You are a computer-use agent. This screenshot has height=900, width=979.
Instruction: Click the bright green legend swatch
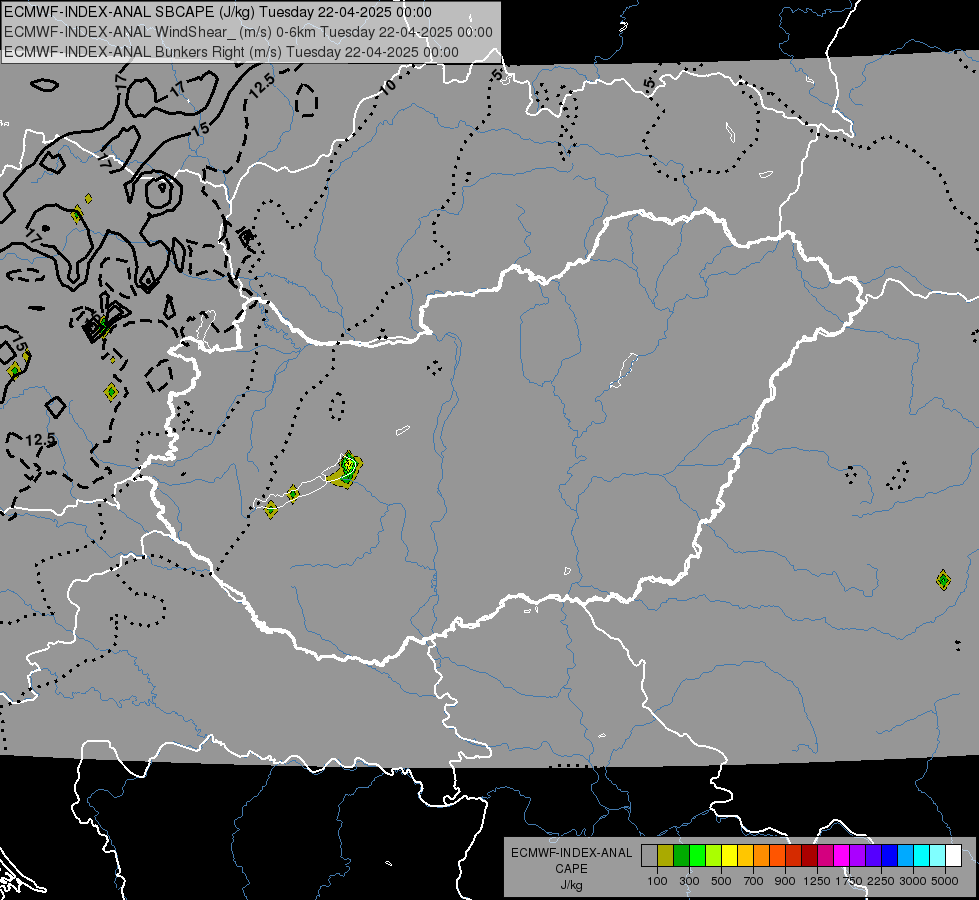click(698, 855)
